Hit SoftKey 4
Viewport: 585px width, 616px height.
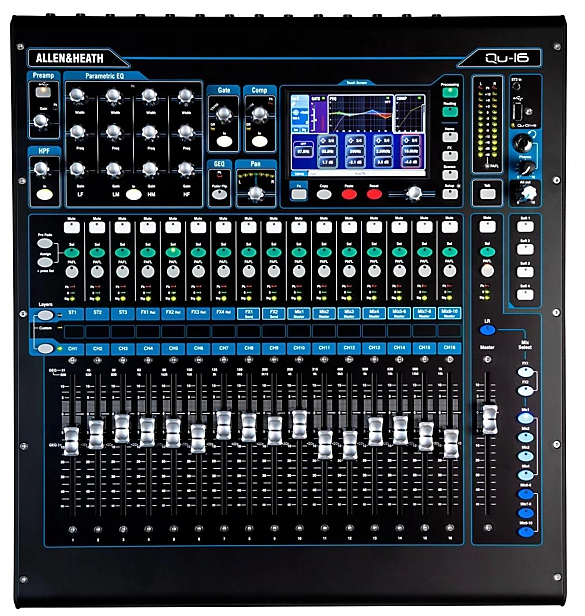point(525,295)
